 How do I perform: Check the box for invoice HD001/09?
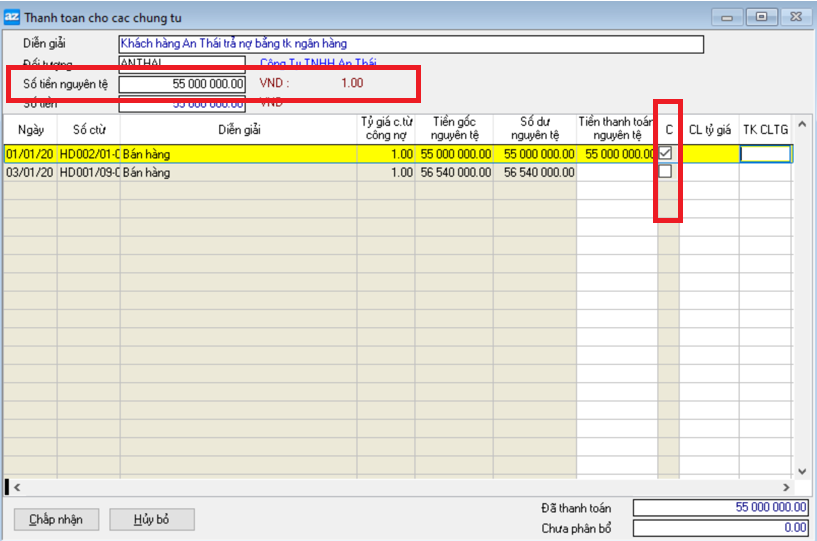pos(665,172)
